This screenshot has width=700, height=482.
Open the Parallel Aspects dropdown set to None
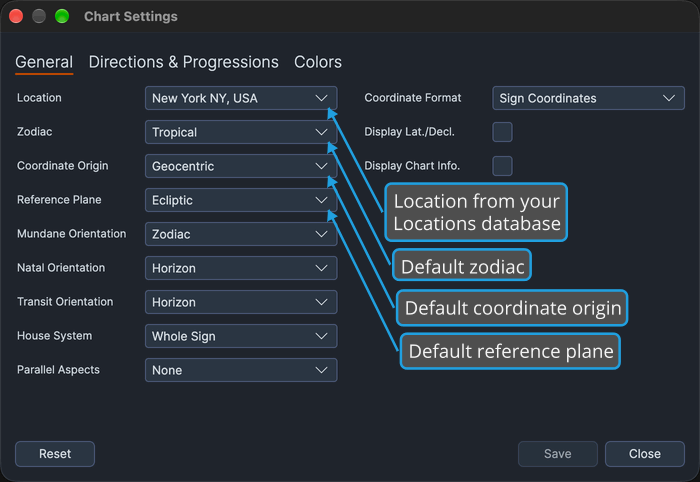point(241,370)
